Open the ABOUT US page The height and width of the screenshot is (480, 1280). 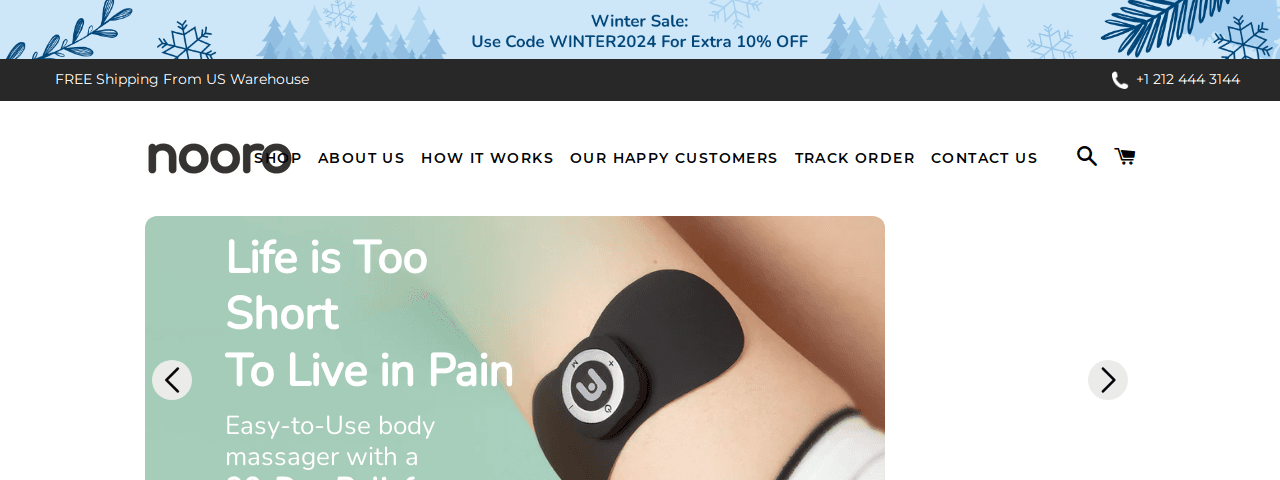[361, 158]
